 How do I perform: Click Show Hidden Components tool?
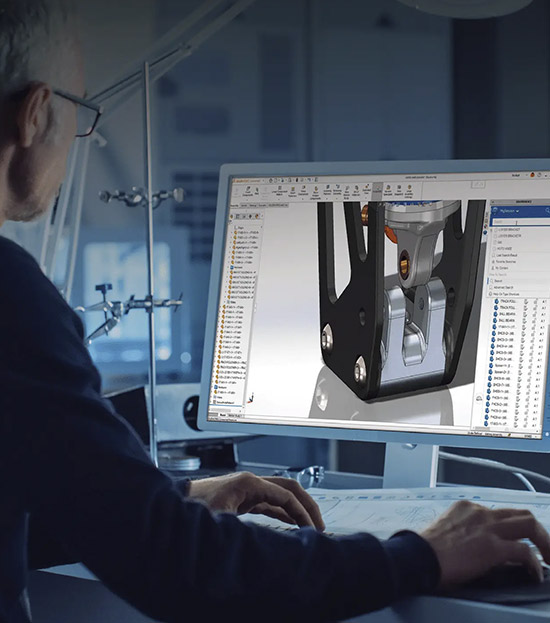(316, 193)
